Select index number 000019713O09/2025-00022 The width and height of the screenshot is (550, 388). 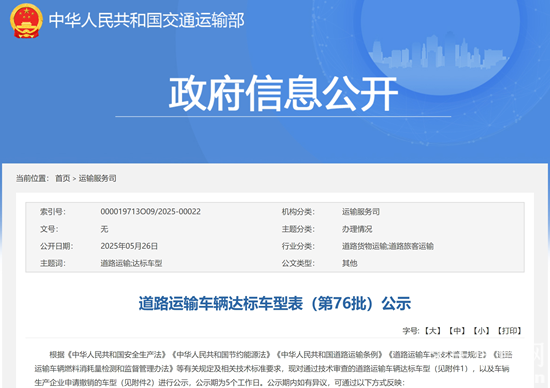[150, 212]
